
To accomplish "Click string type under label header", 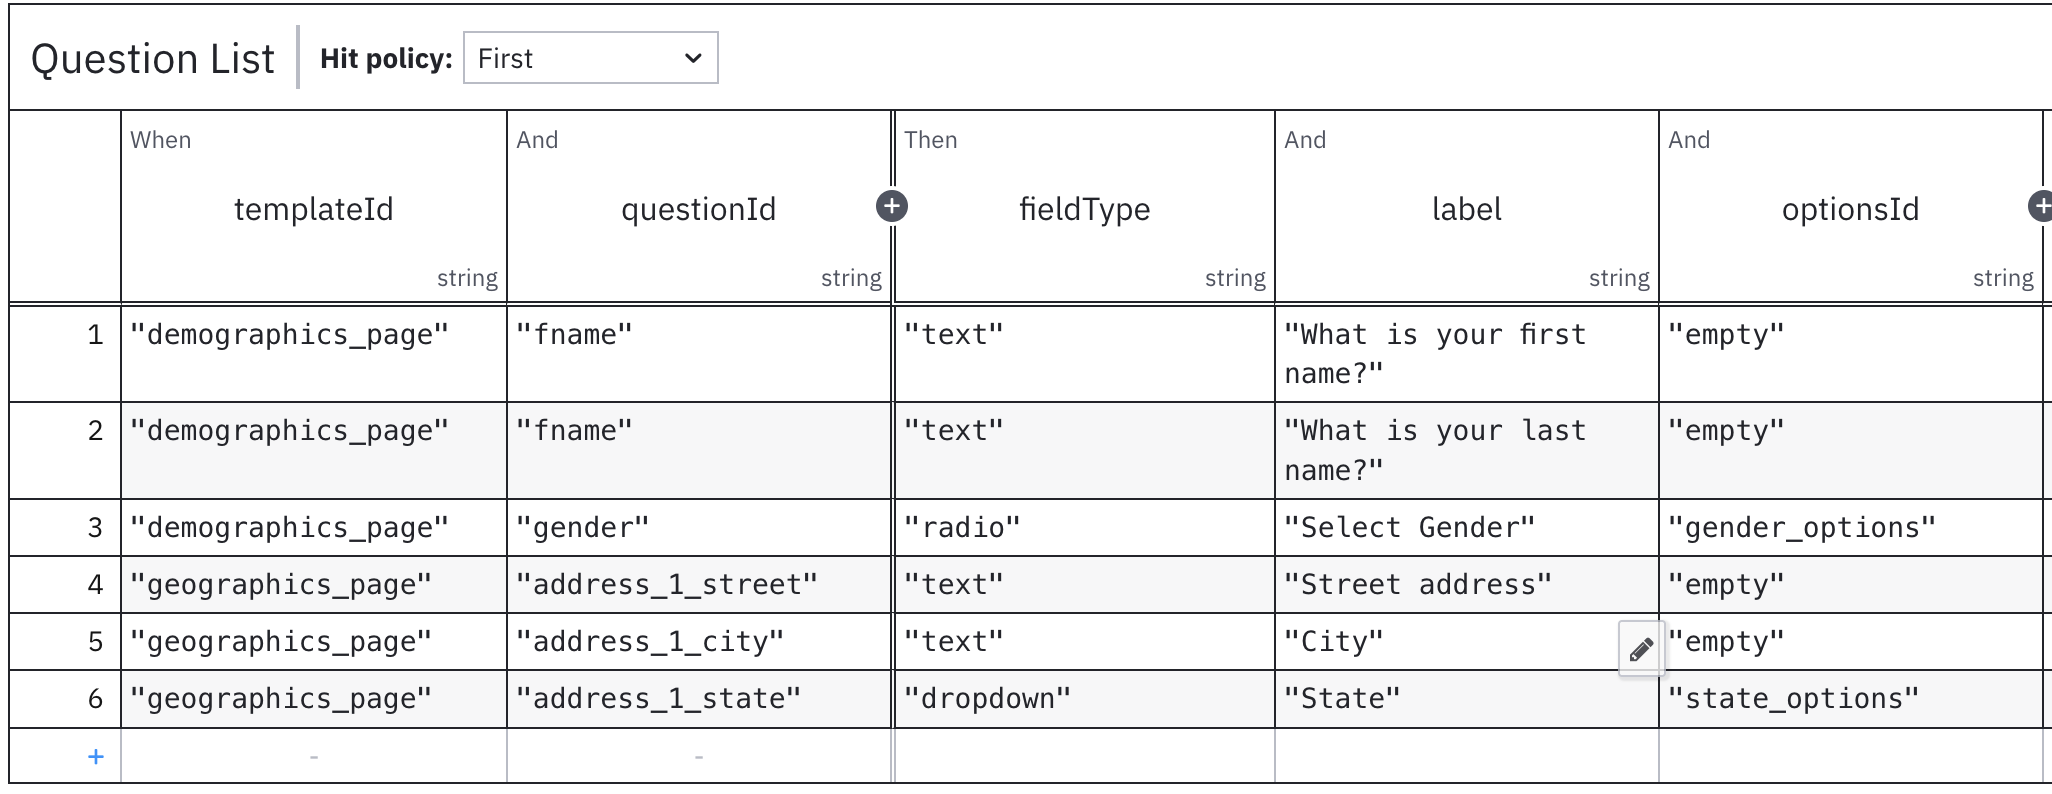I will click(x=1619, y=278).
